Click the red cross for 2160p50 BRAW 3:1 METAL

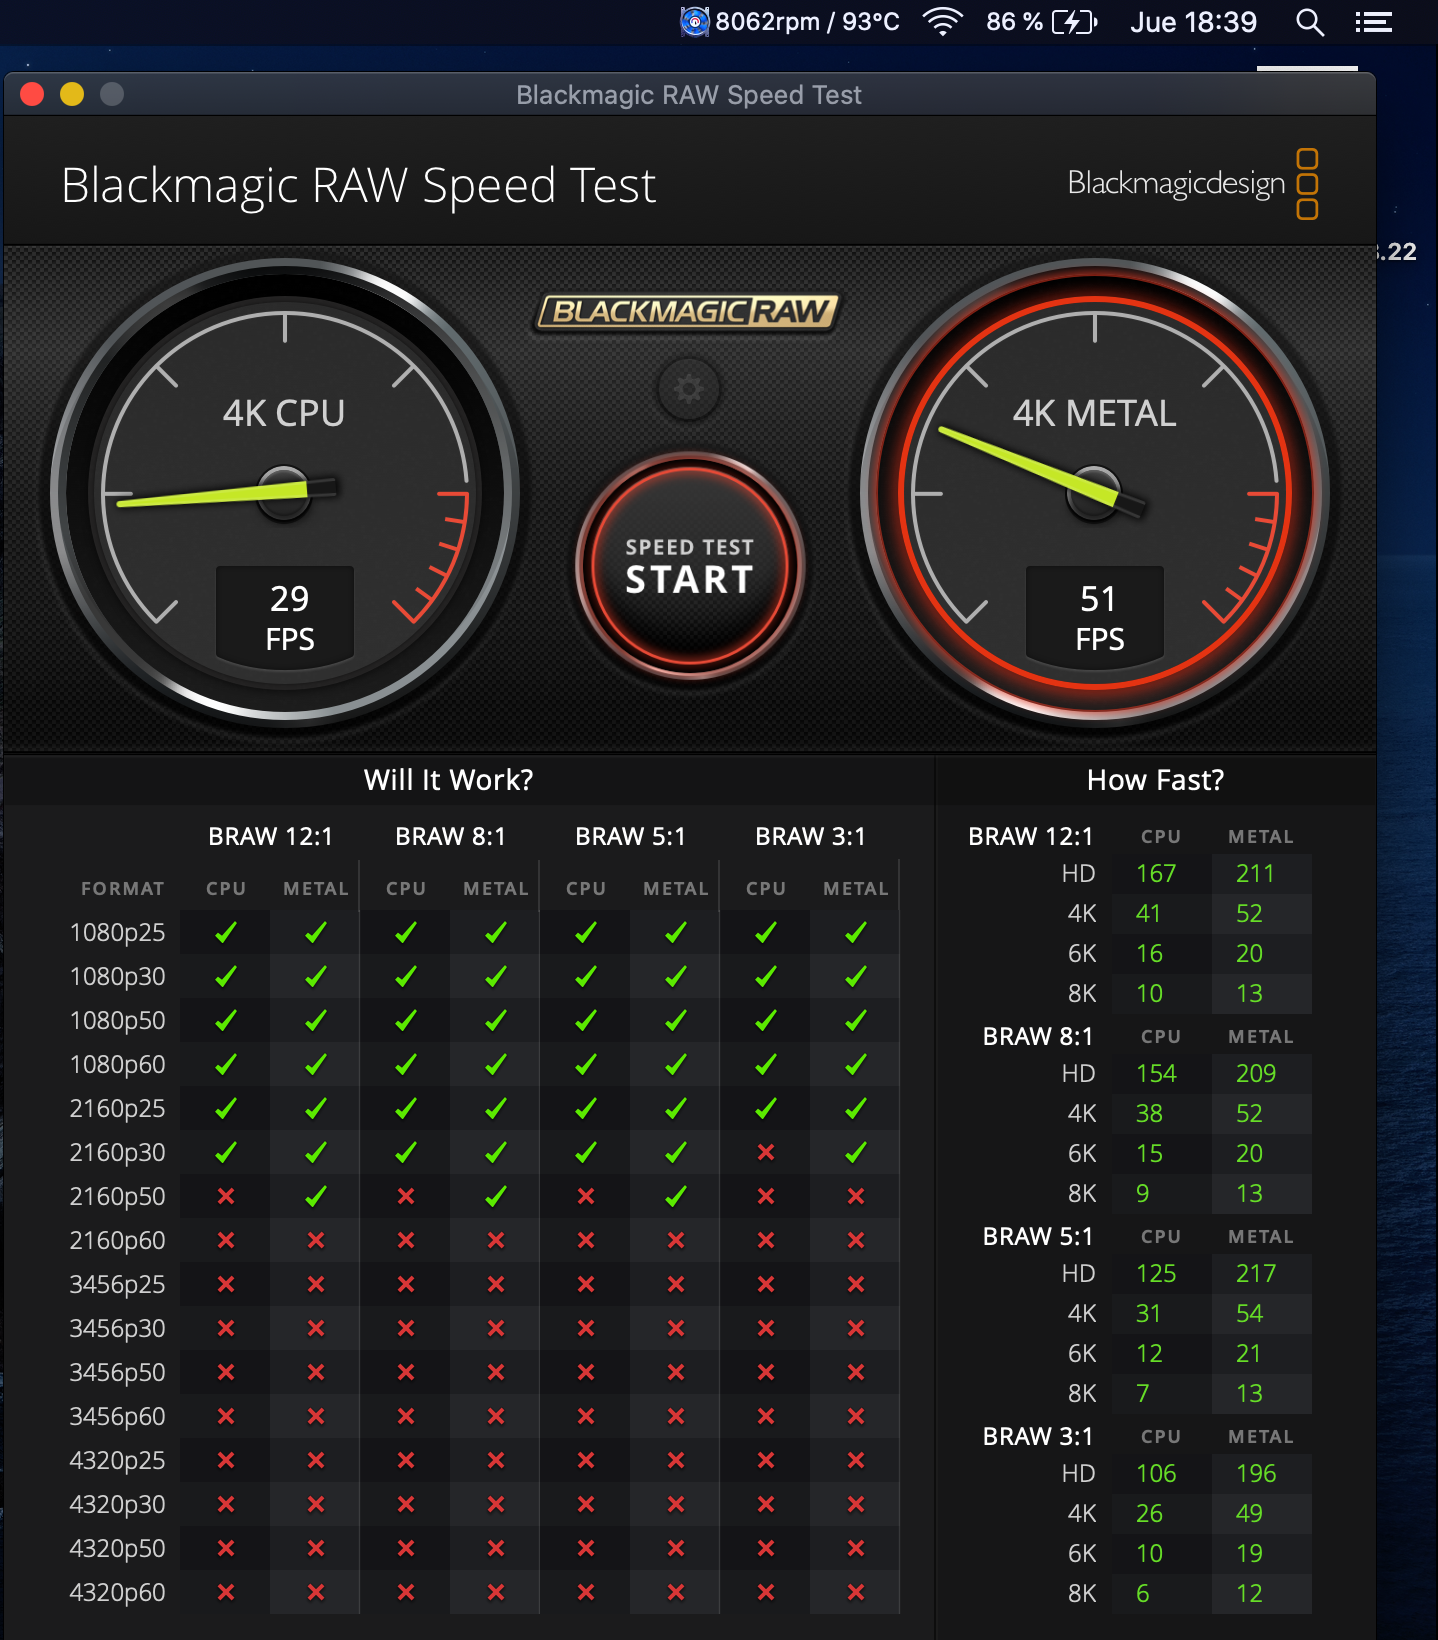pyautogui.click(x=856, y=1196)
